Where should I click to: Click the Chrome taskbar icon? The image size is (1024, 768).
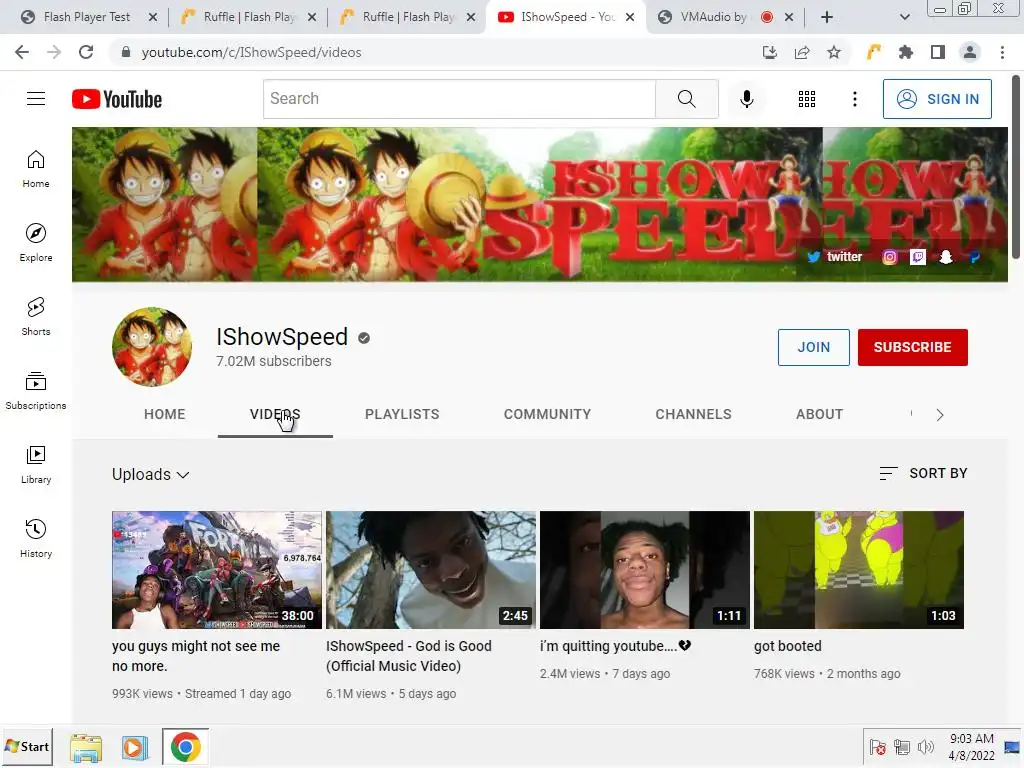185,747
